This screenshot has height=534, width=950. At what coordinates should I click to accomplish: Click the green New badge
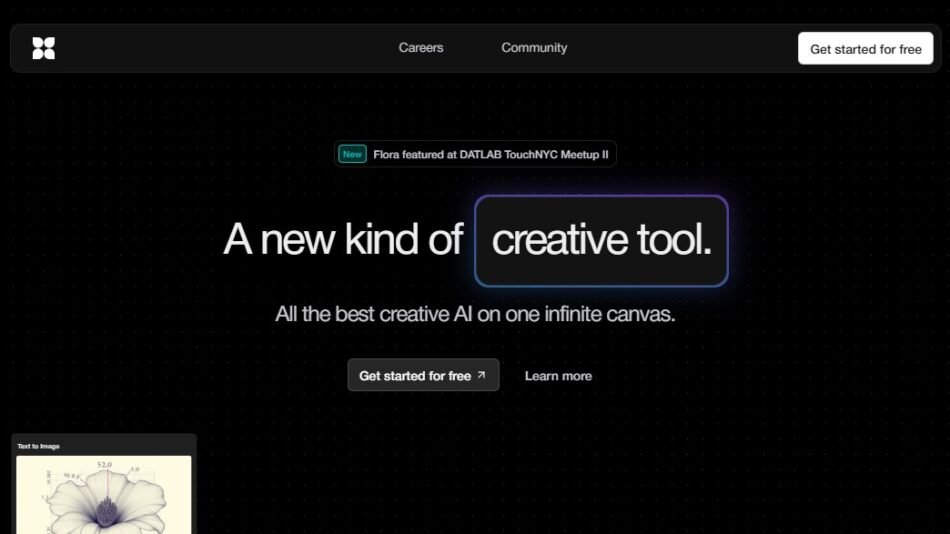(x=352, y=154)
